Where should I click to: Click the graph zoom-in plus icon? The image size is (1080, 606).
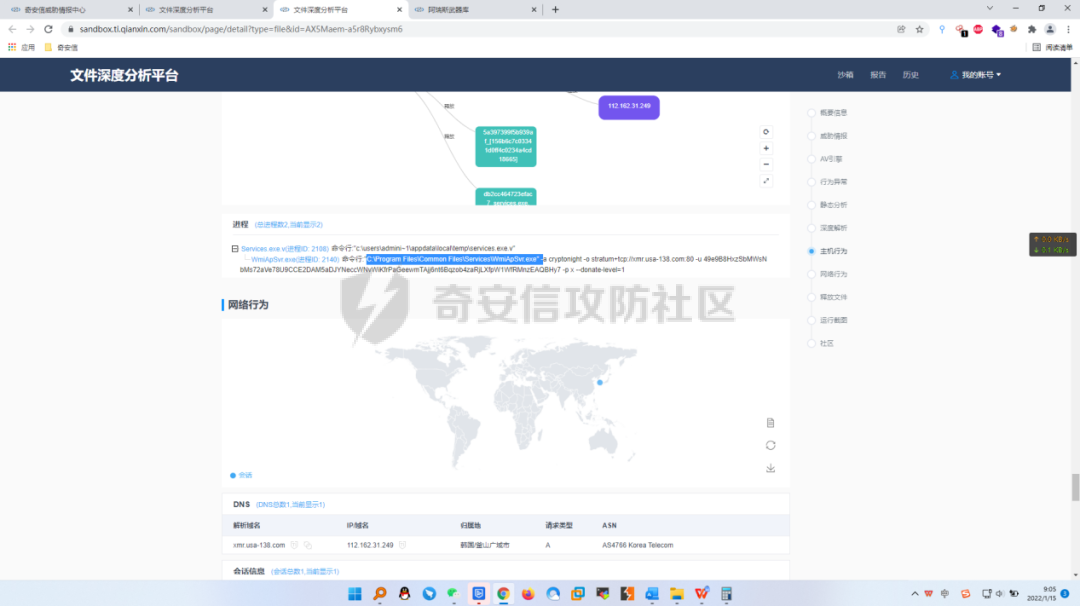(x=766, y=148)
